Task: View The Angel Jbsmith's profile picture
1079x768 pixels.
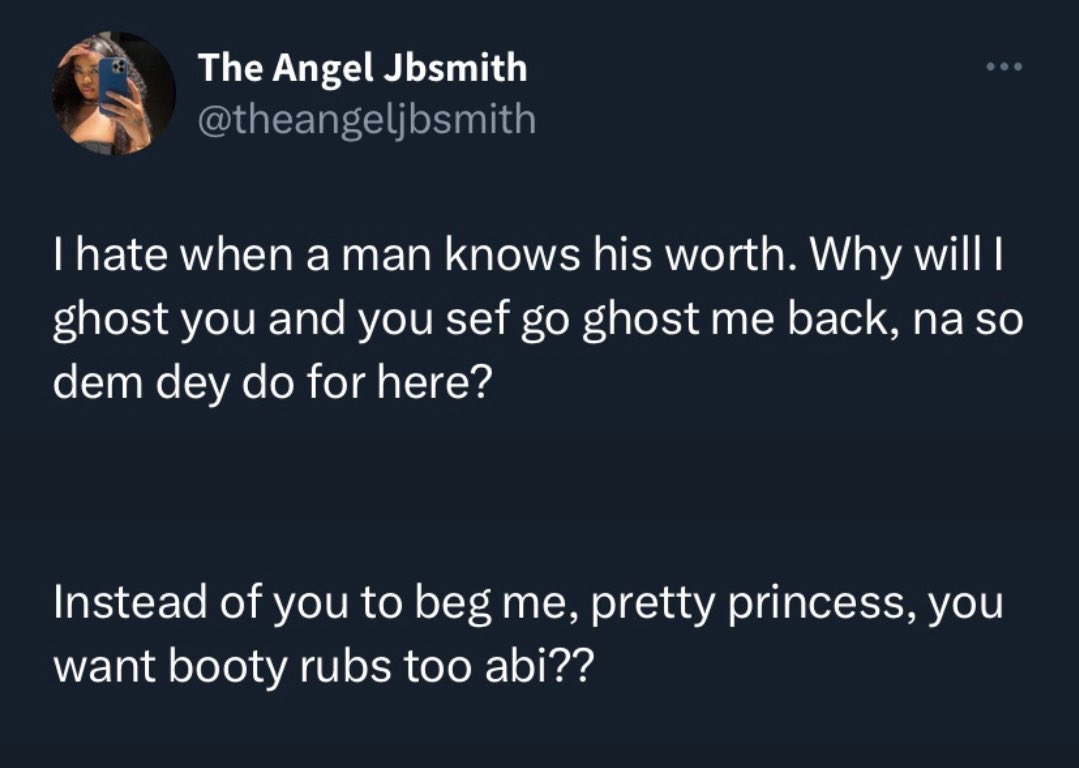Action: point(114,93)
